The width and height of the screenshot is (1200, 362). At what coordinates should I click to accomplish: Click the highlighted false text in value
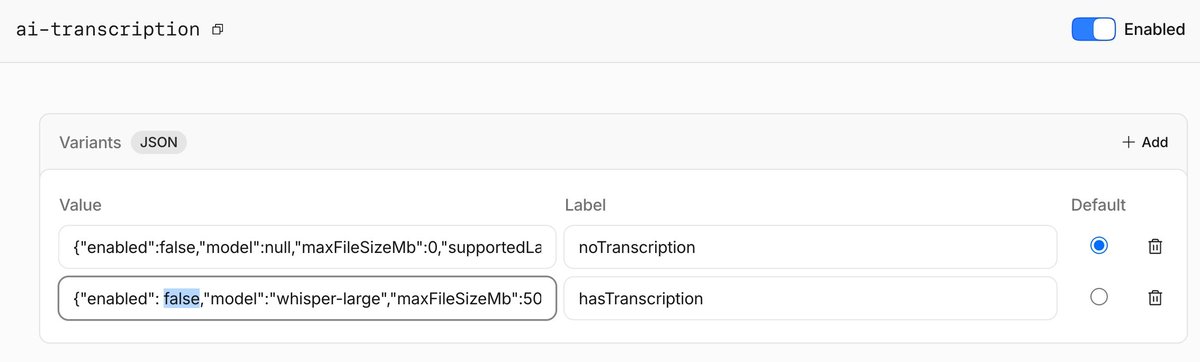click(x=183, y=298)
